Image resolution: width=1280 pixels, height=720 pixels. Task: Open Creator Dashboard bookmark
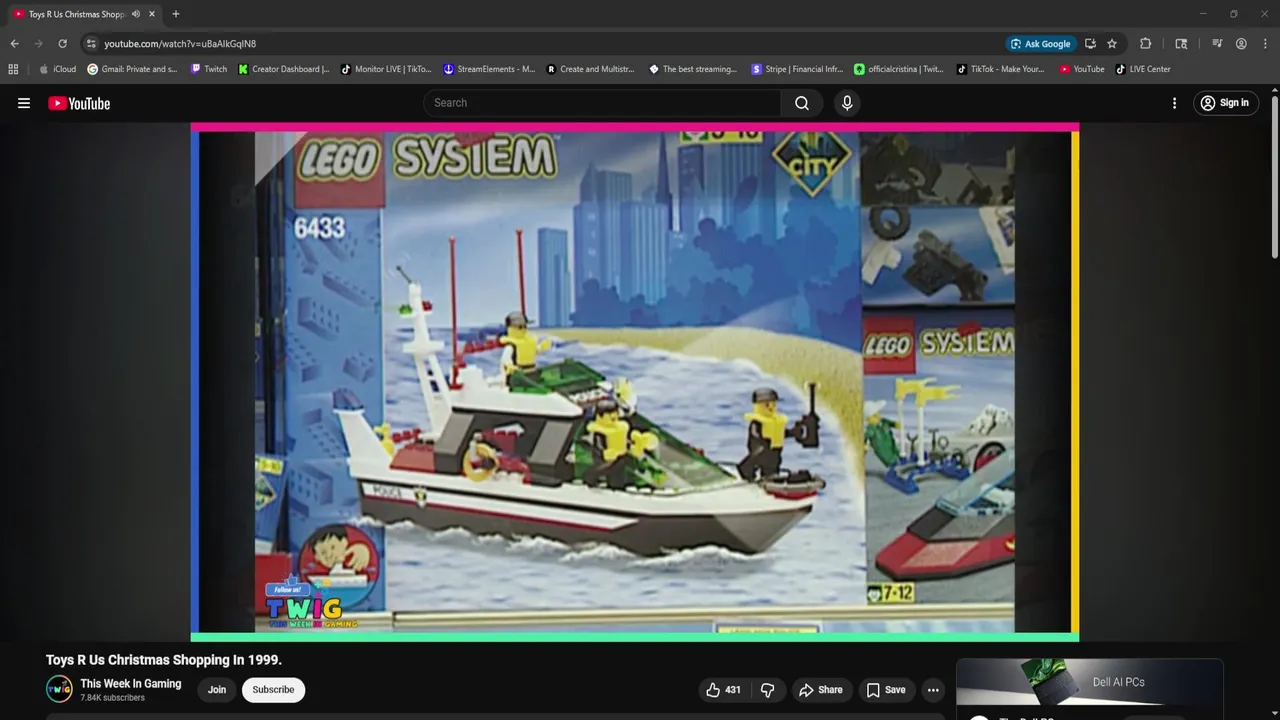click(x=284, y=69)
